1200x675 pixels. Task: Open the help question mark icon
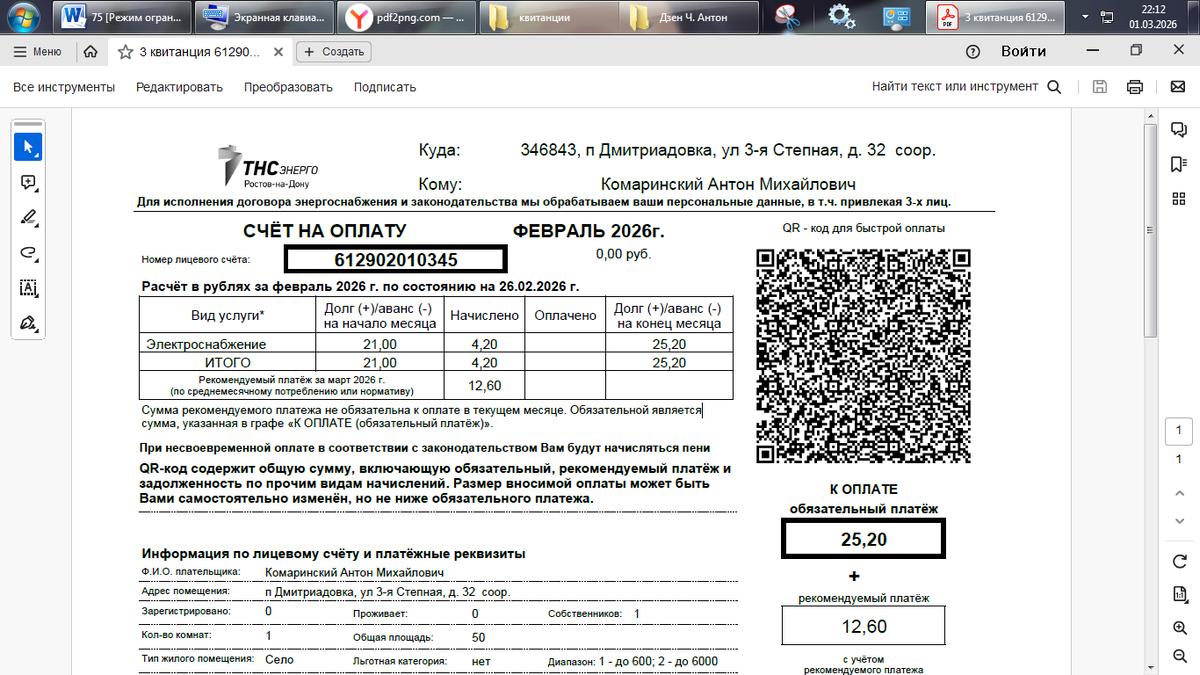[972, 51]
